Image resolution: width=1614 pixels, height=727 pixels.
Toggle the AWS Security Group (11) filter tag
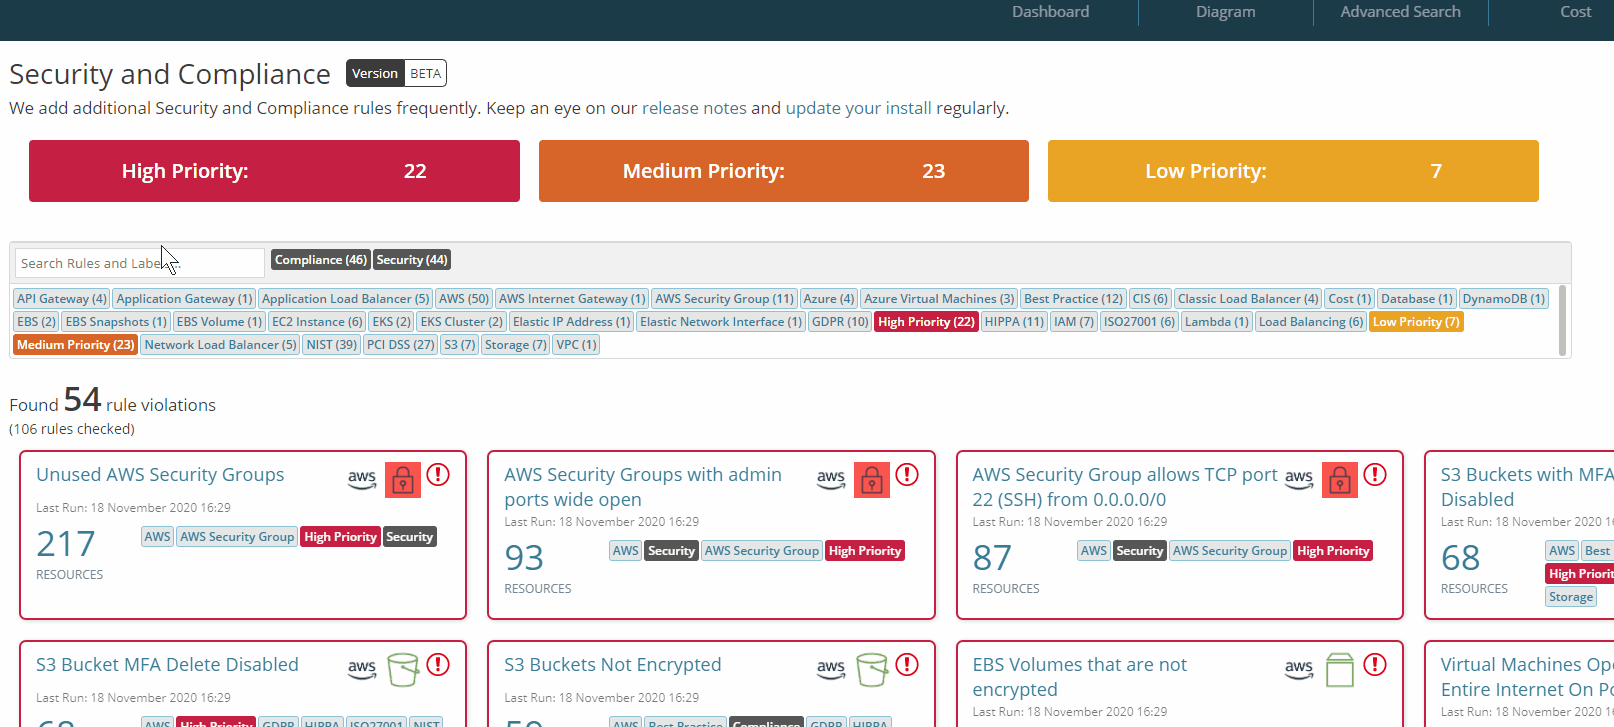[x=724, y=299]
